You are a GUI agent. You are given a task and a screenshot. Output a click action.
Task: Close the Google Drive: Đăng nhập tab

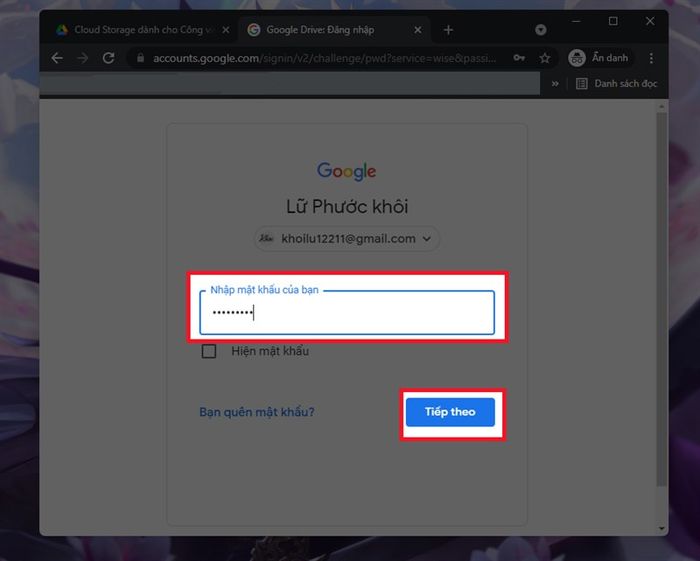click(419, 30)
